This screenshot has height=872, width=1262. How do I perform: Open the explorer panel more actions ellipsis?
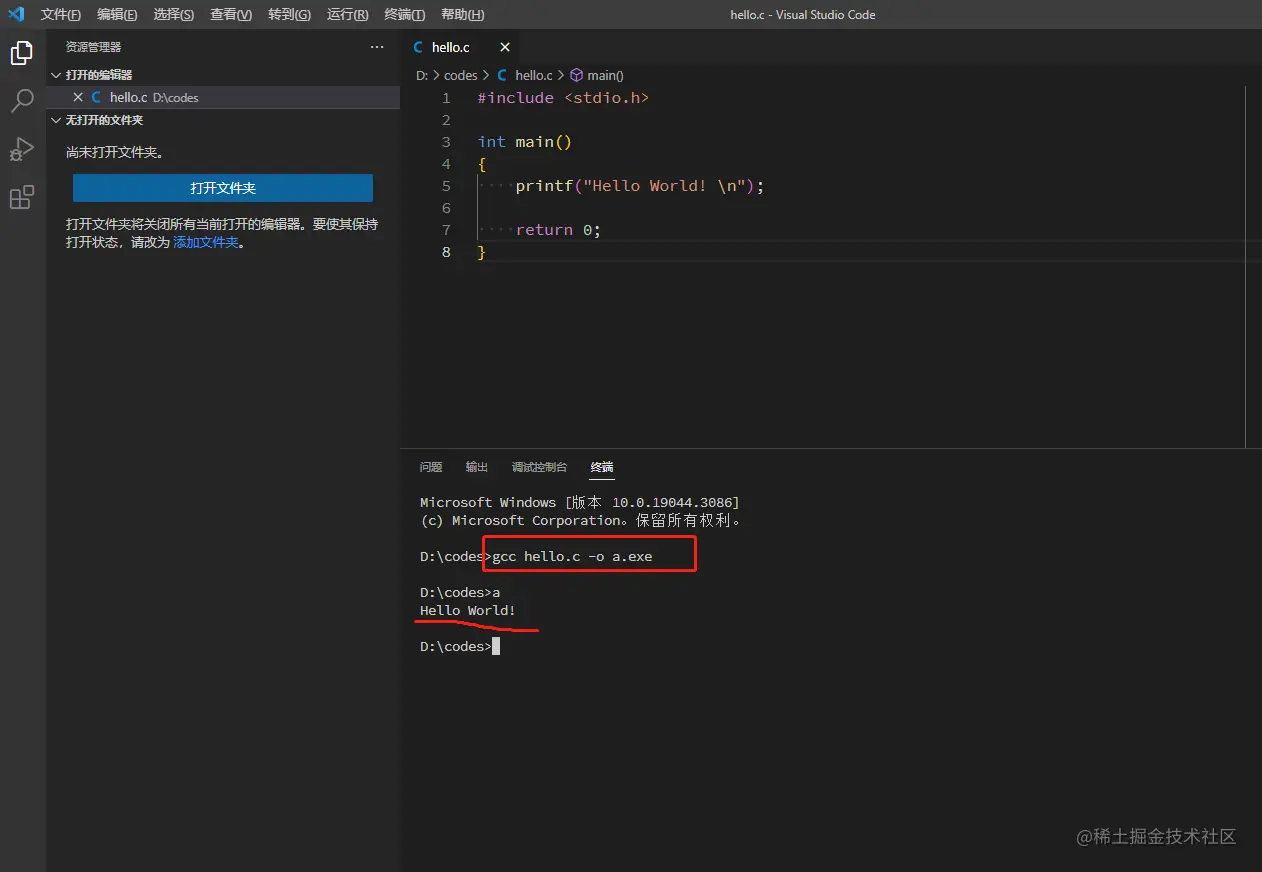click(x=377, y=47)
